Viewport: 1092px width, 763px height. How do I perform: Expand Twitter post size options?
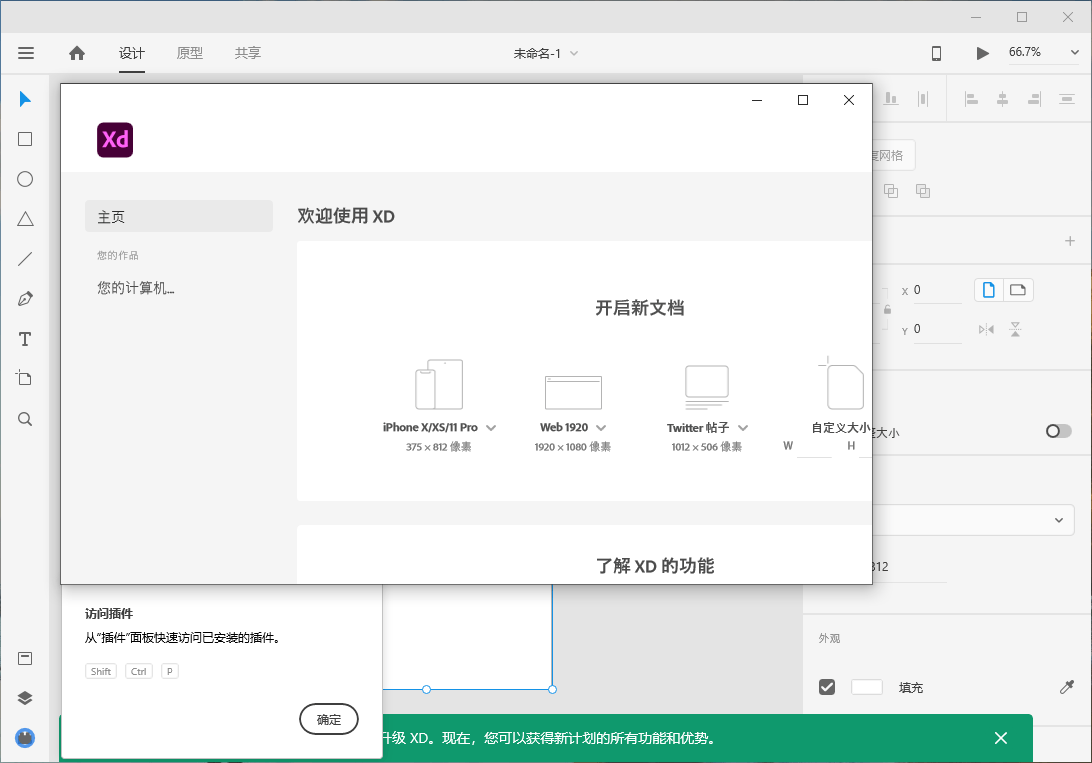coord(743,427)
